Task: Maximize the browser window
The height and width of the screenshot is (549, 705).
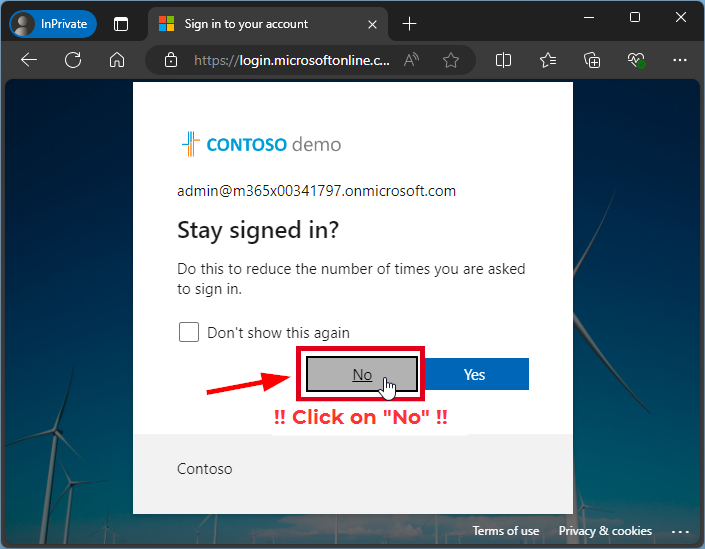Action: click(x=635, y=18)
